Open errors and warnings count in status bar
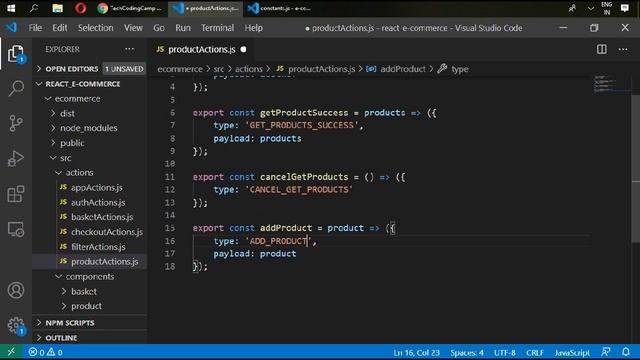 [x=45, y=352]
